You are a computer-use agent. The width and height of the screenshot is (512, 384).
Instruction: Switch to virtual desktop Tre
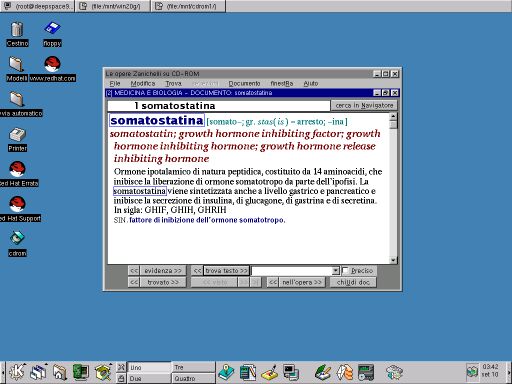tap(193, 367)
